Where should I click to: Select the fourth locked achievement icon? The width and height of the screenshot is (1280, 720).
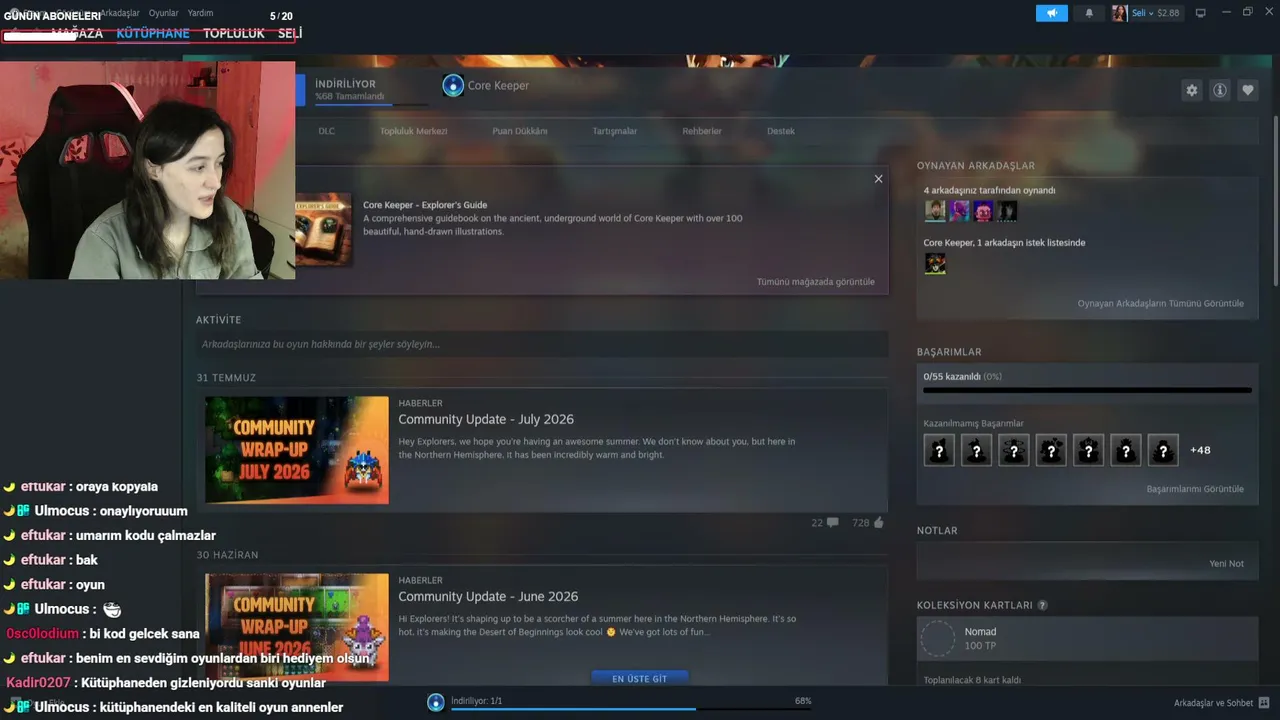click(x=1051, y=450)
